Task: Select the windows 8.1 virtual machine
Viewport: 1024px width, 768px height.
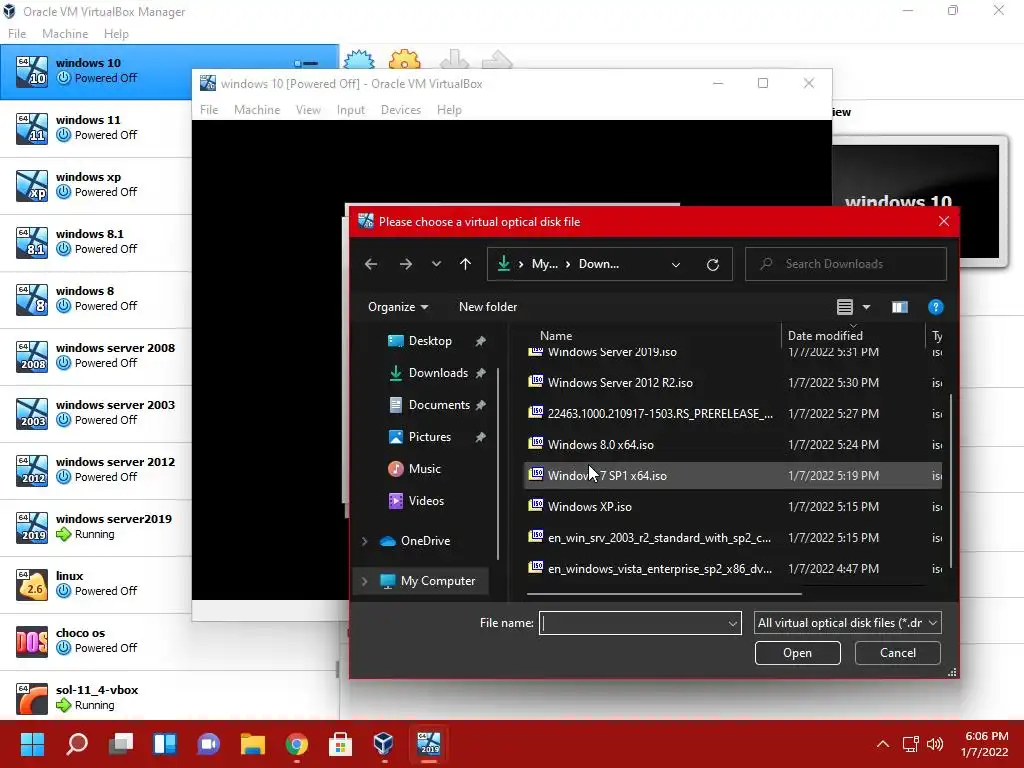Action: [x=96, y=242]
